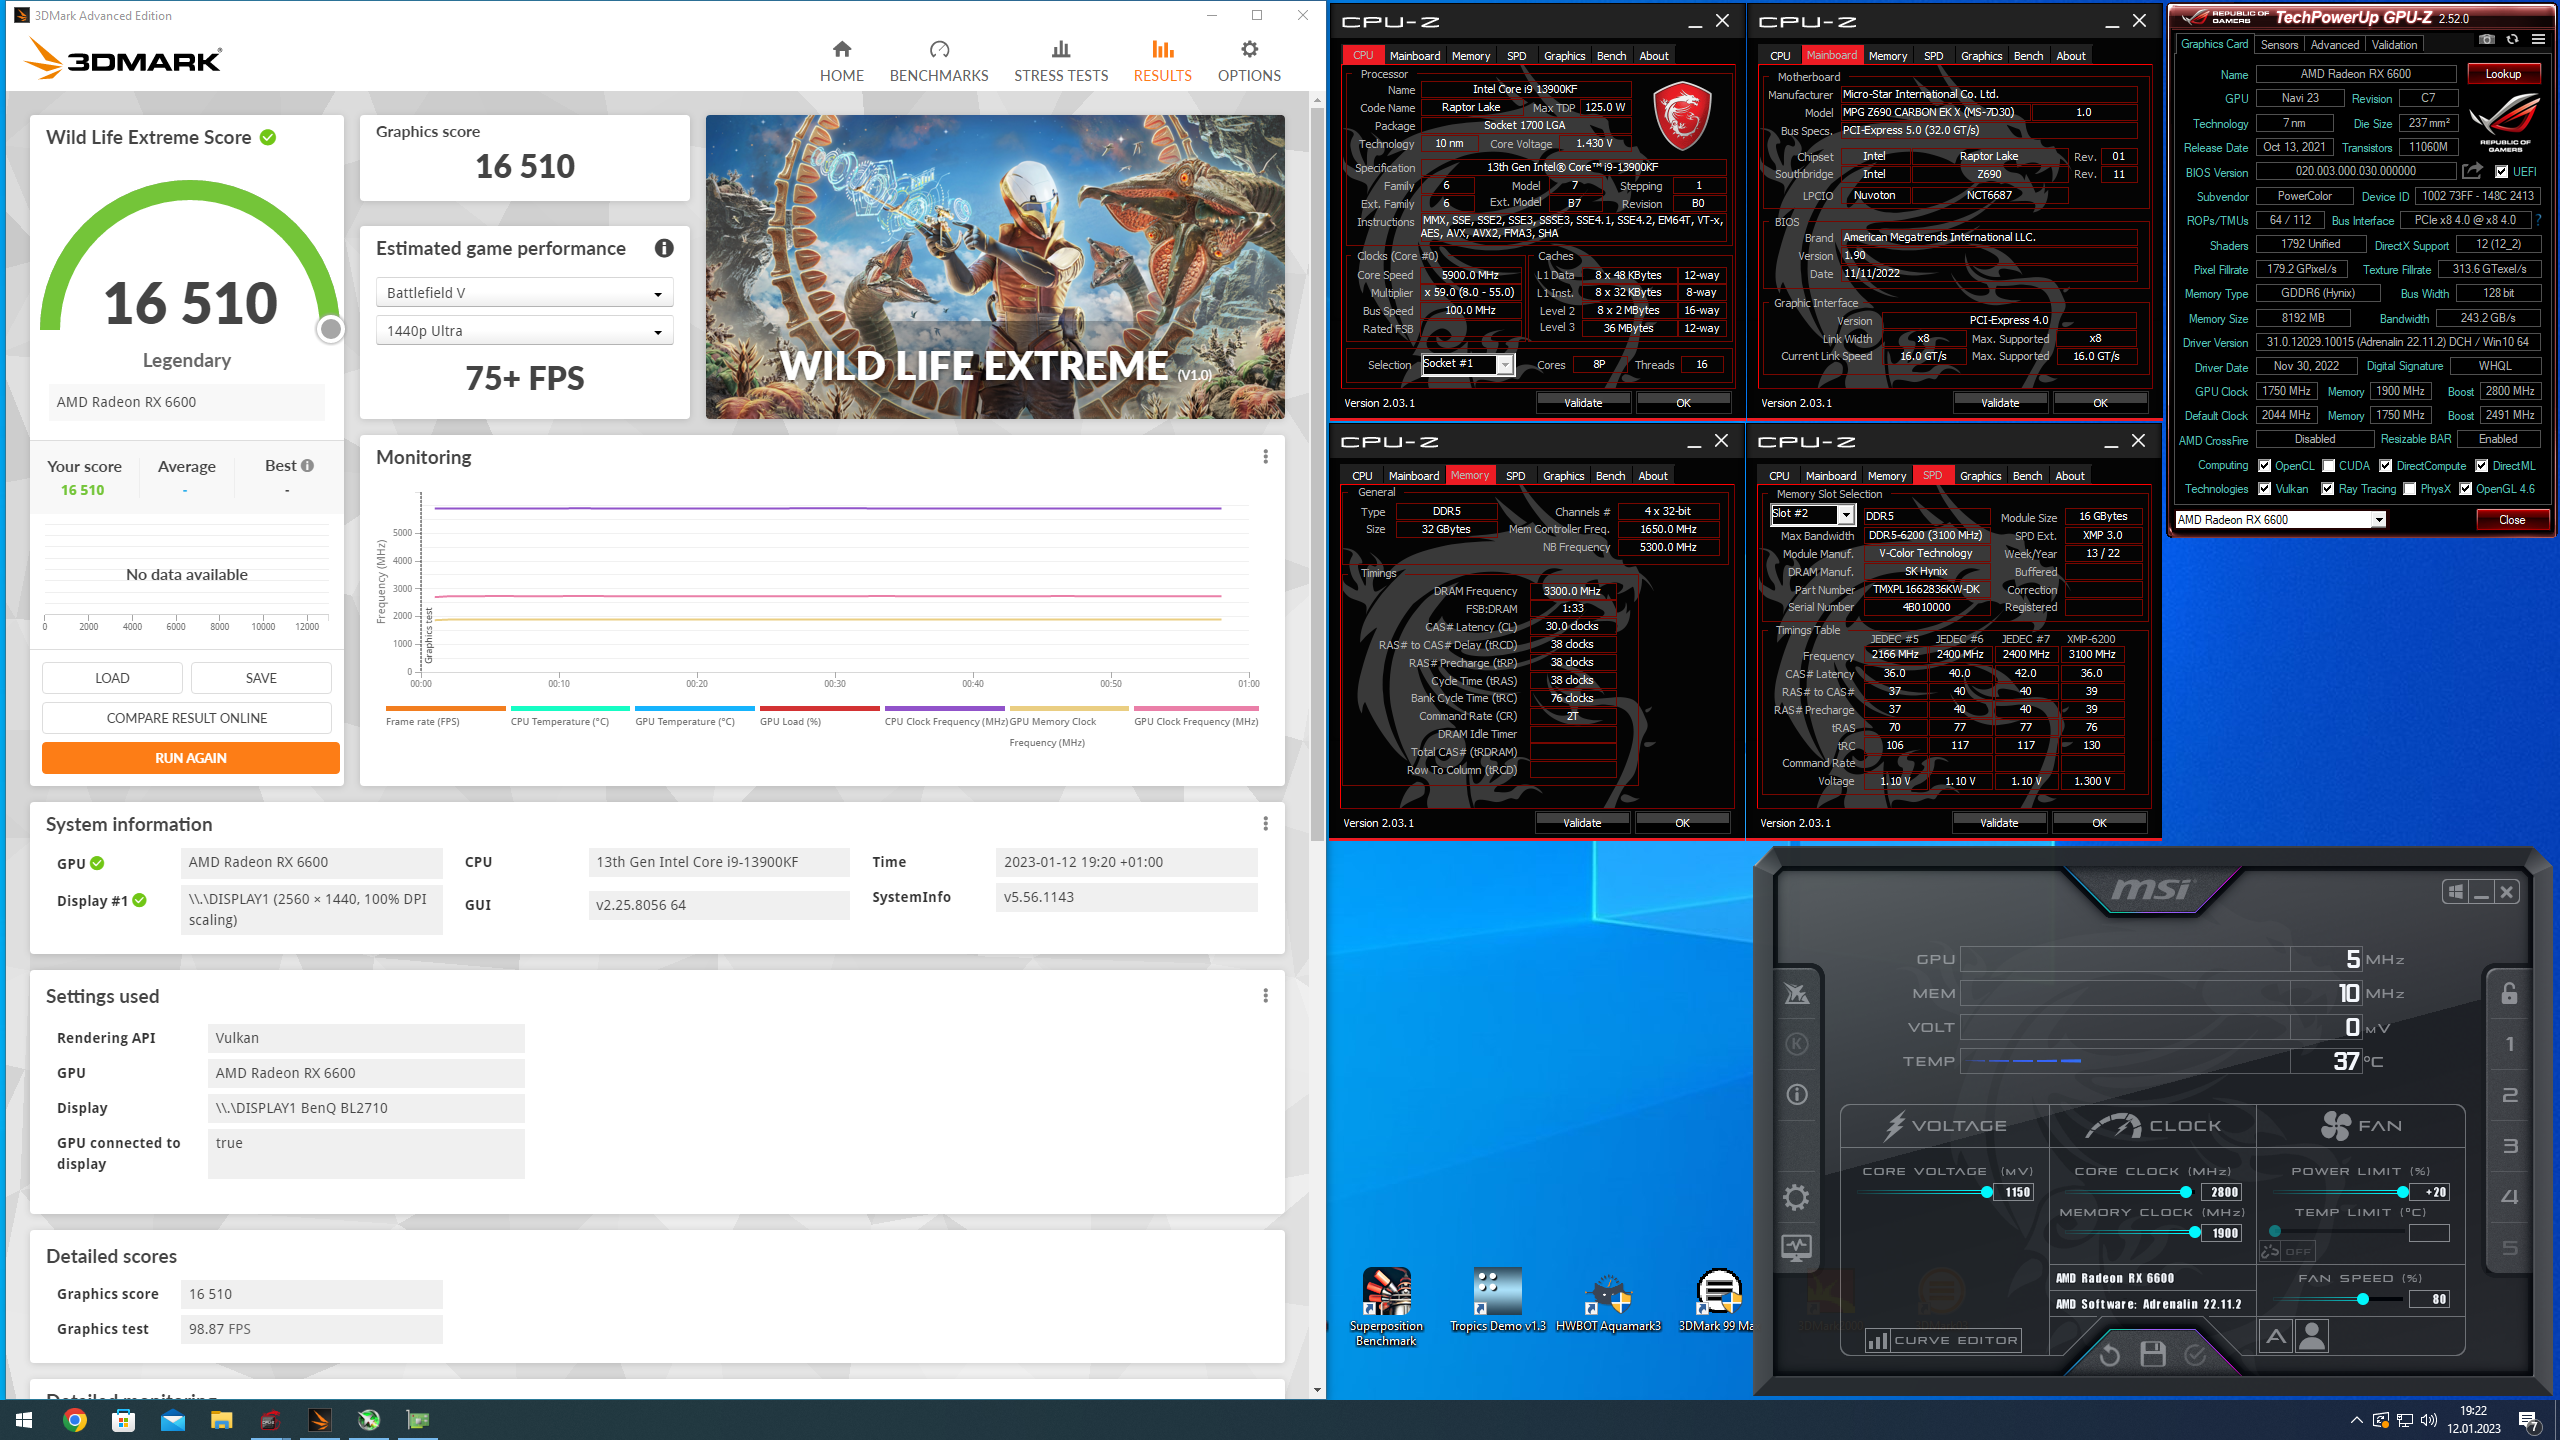The height and width of the screenshot is (1440, 2560).
Task: Open CPU-Z Socket #1 selection dropdown
Action: pyautogui.click(x=1468, y=364)
